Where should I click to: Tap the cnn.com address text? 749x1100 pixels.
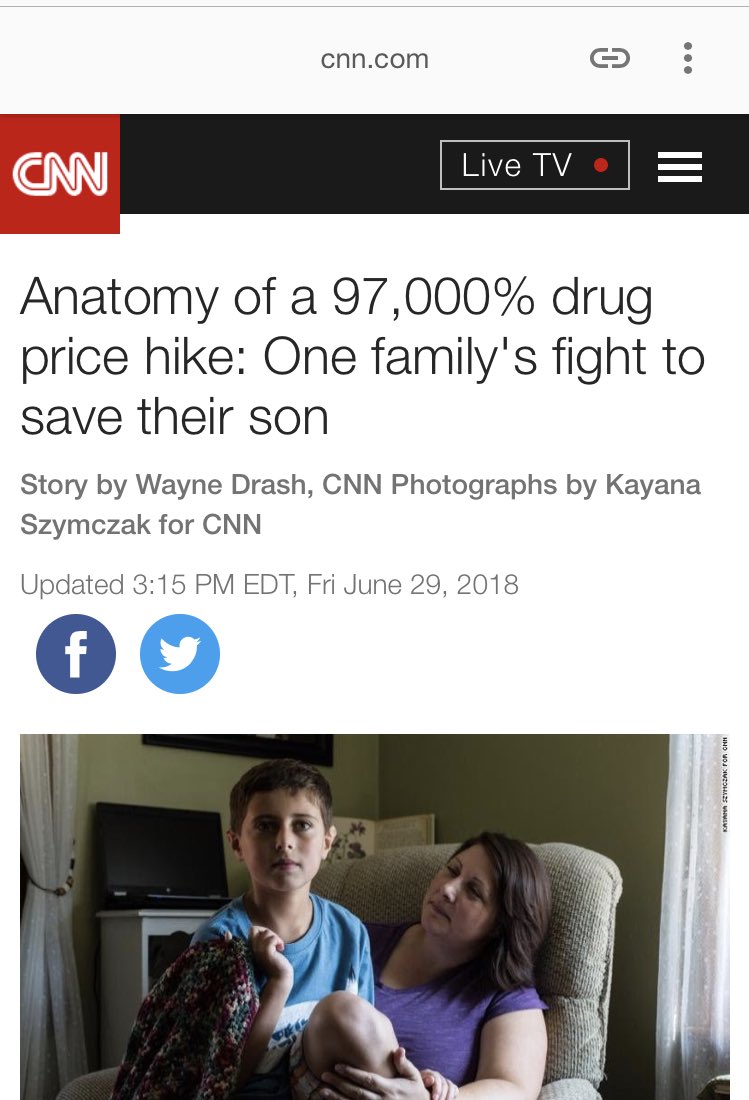click(x=374, y=59)
